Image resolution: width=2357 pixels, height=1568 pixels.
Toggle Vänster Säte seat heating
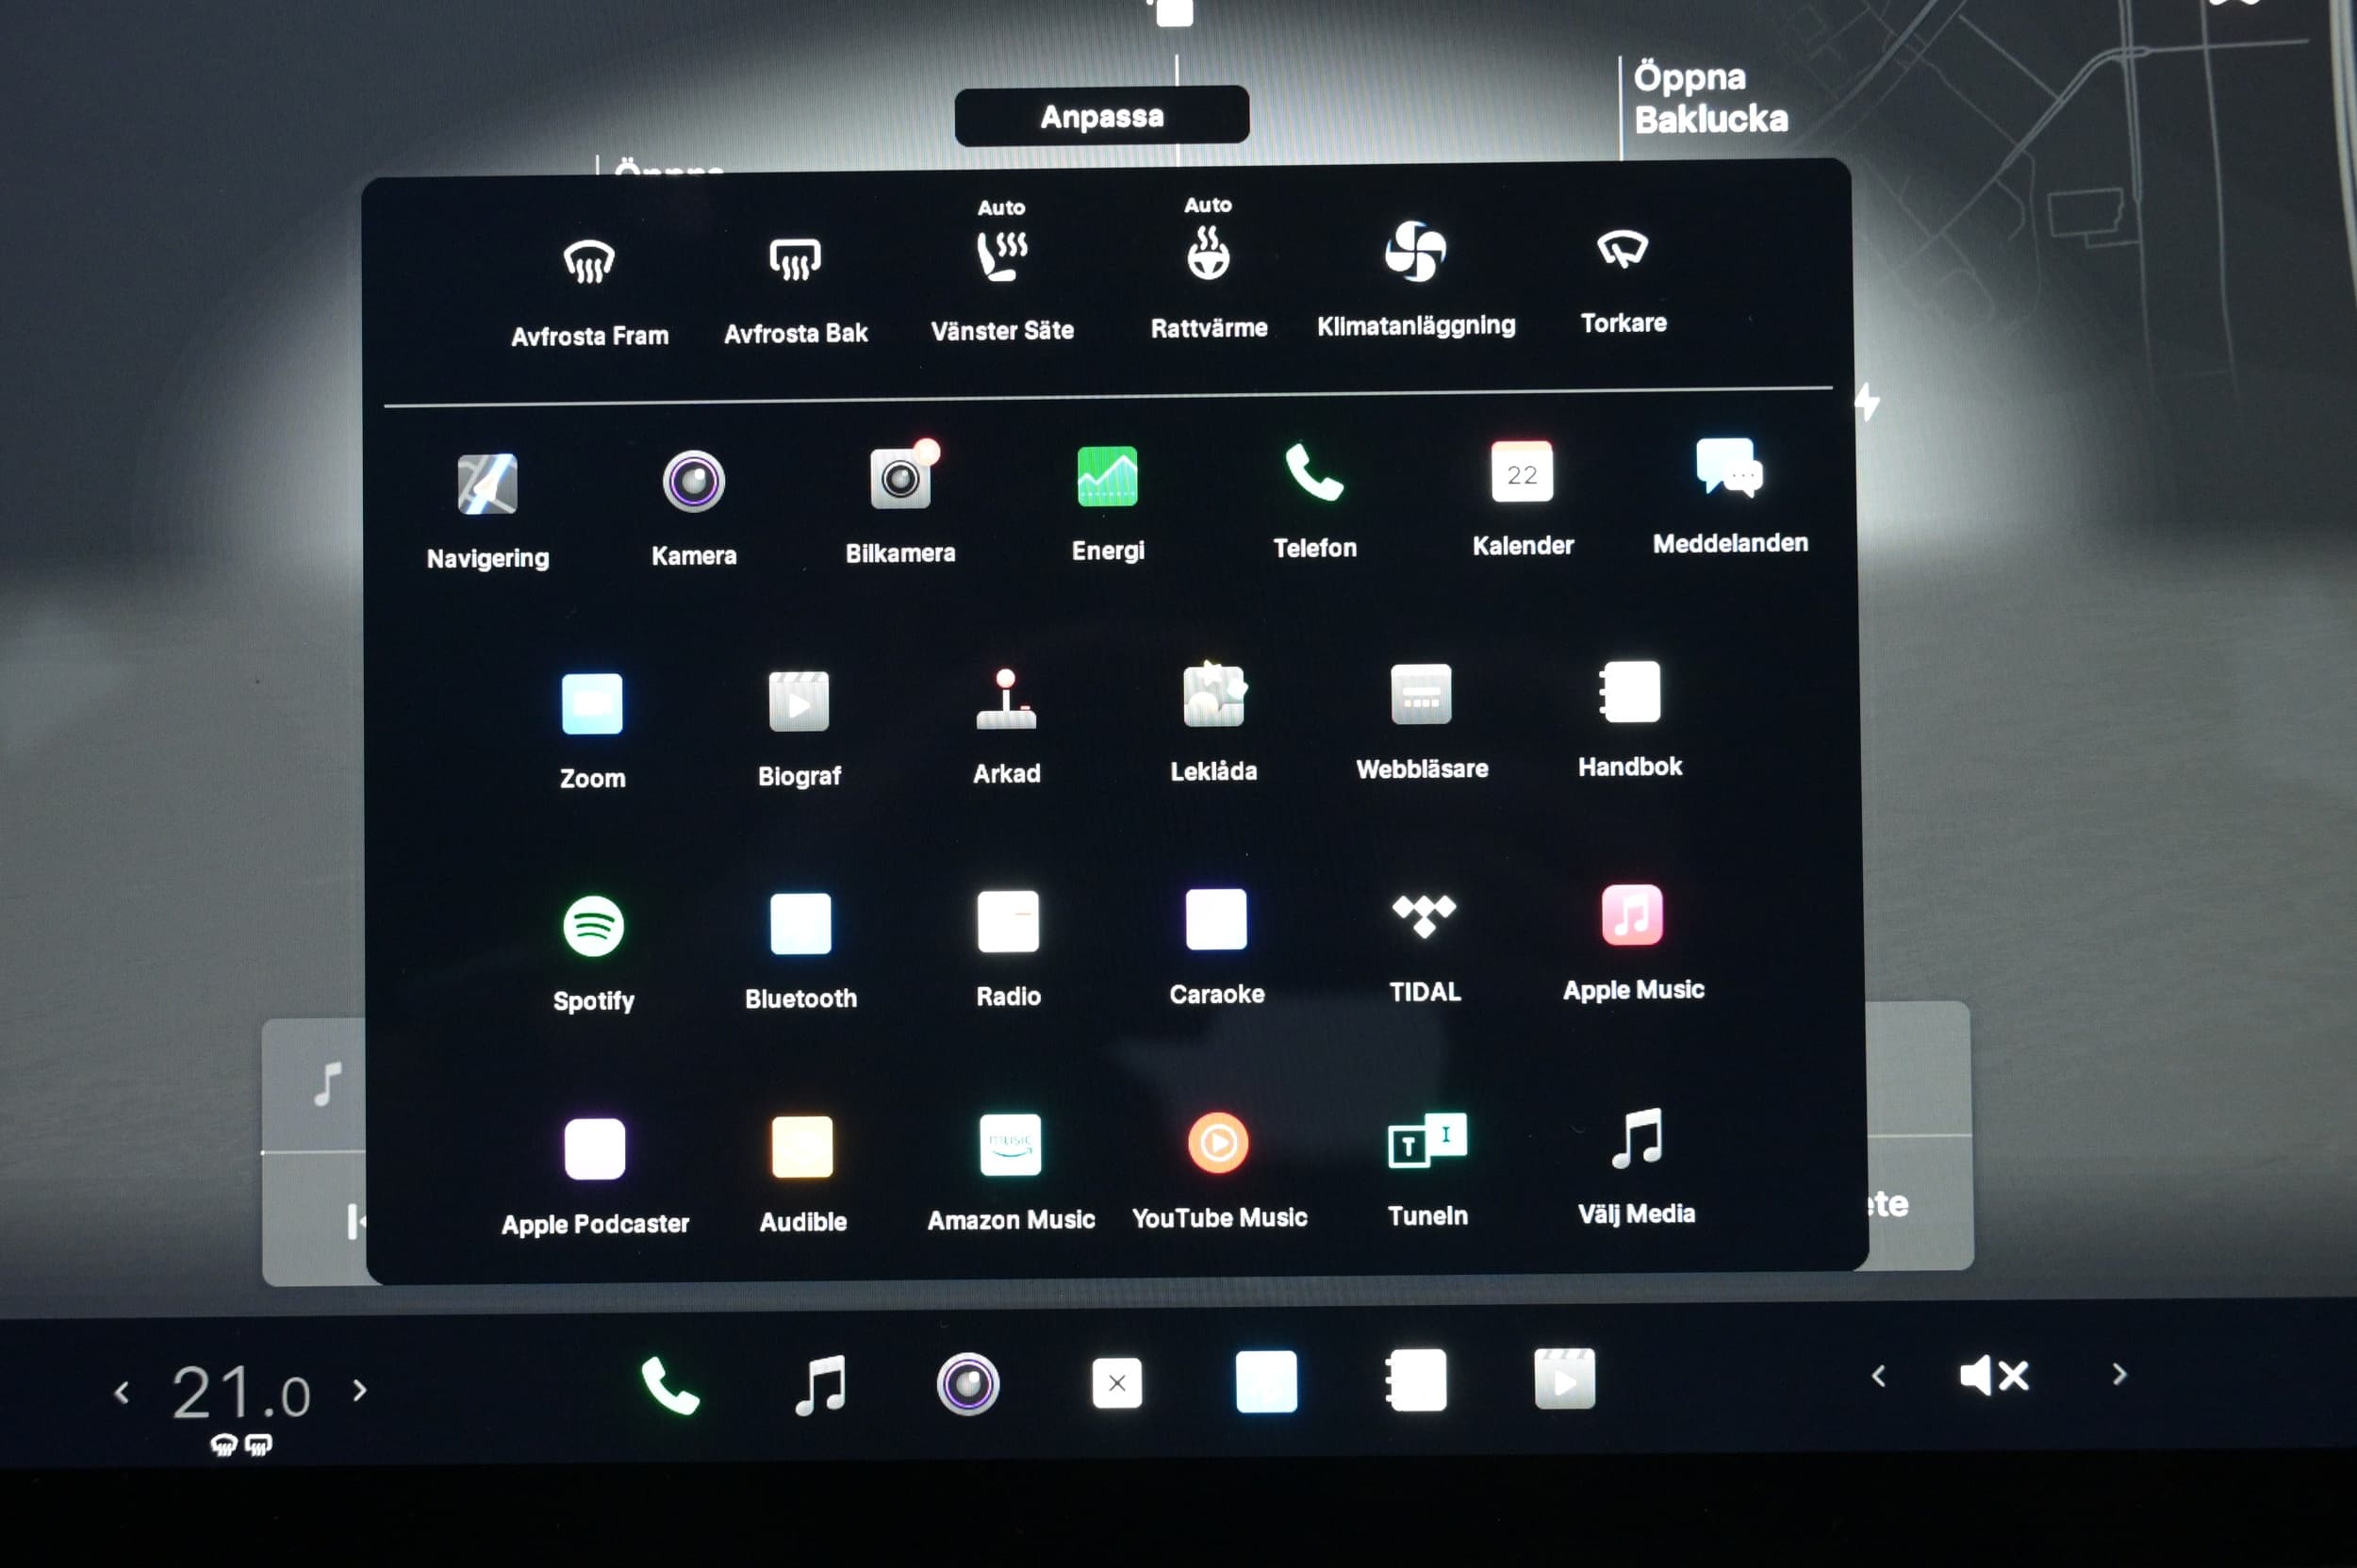(1002, 270)
